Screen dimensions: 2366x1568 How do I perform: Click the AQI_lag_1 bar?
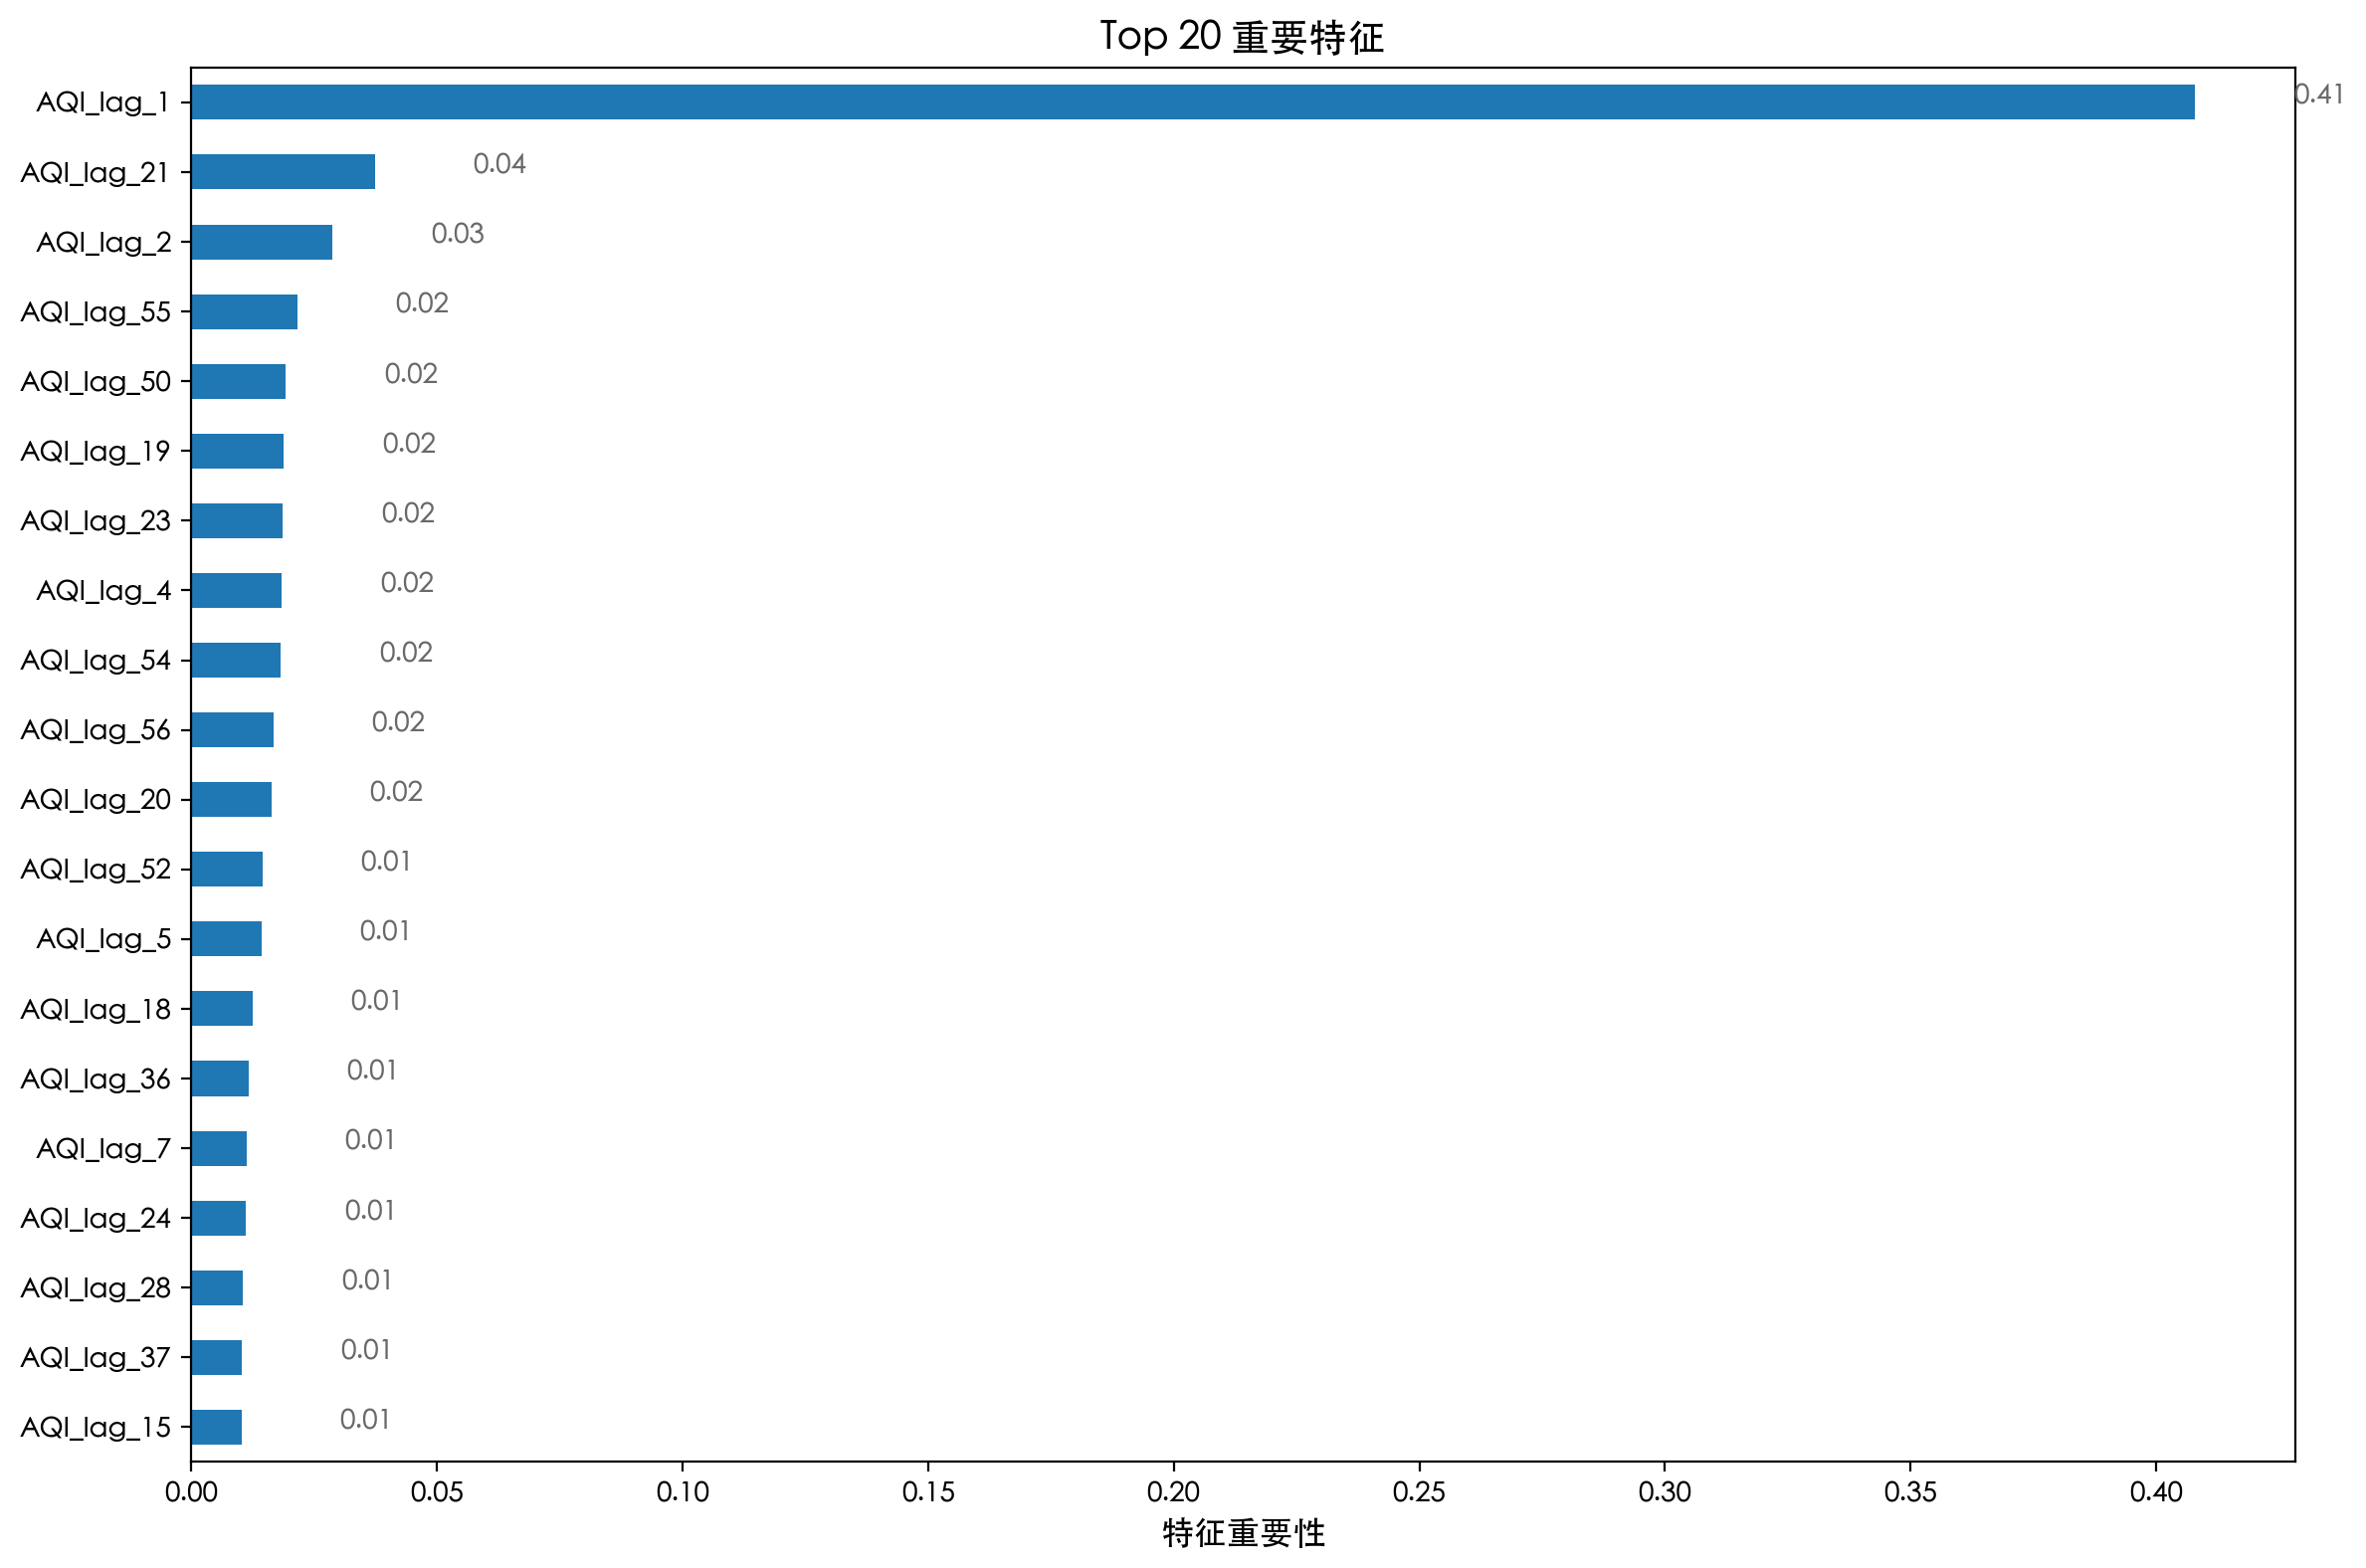click(x=1193, y=102)
